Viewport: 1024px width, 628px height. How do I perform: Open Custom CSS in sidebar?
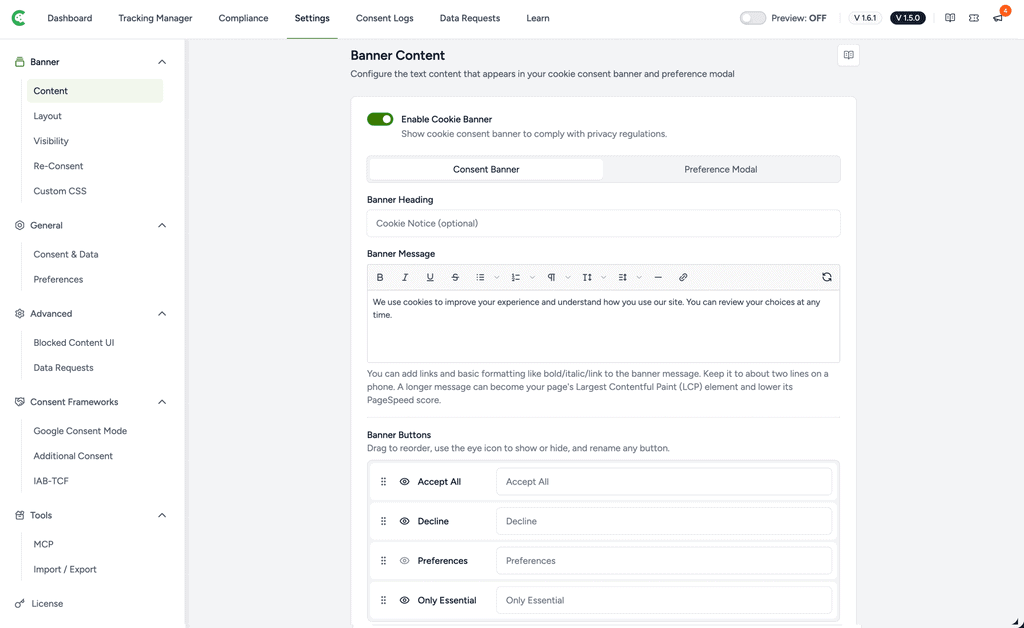coord(60,191)
